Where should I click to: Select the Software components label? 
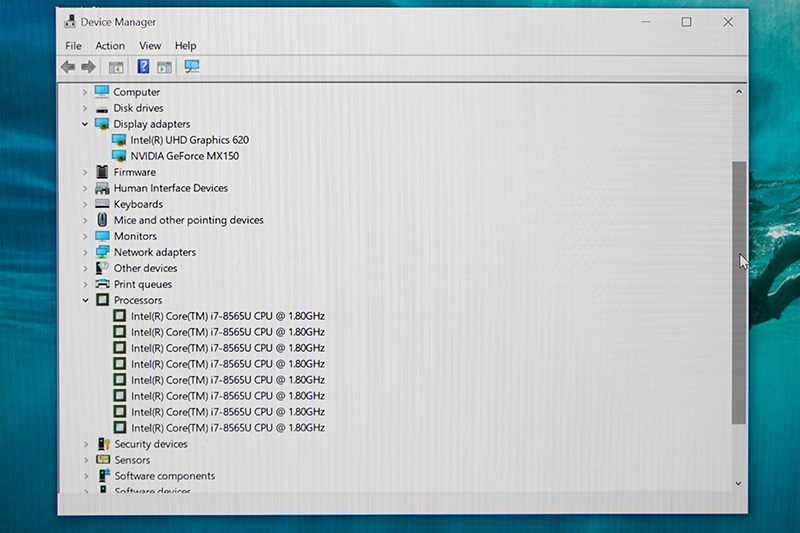point(164,475)
